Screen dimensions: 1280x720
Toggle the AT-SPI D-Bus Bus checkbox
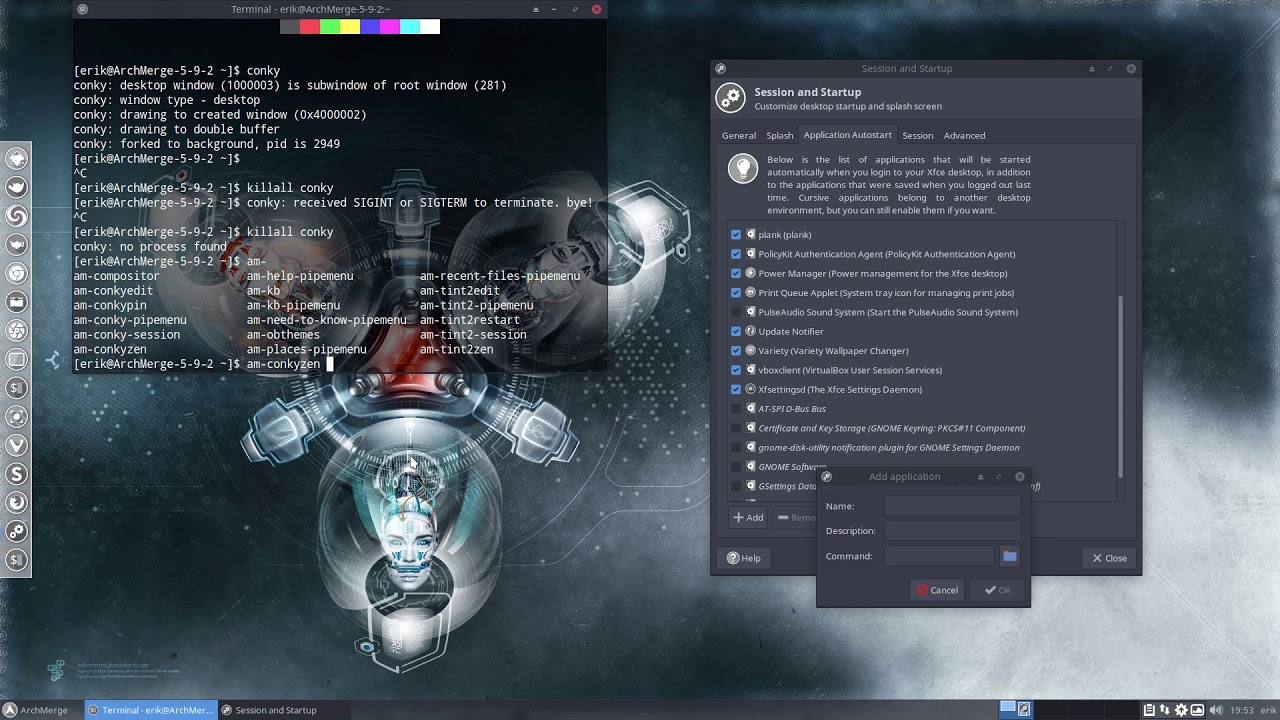736,409
